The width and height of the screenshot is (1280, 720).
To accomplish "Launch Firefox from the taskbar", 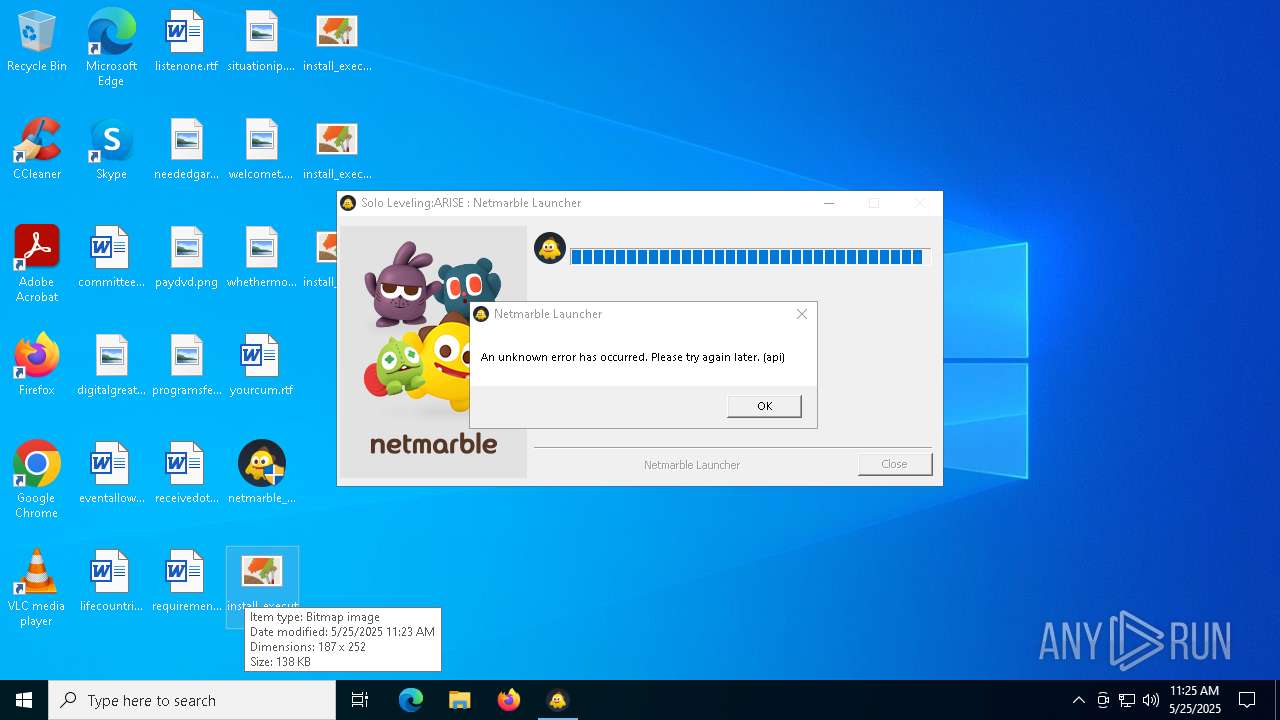I will 509,700.
